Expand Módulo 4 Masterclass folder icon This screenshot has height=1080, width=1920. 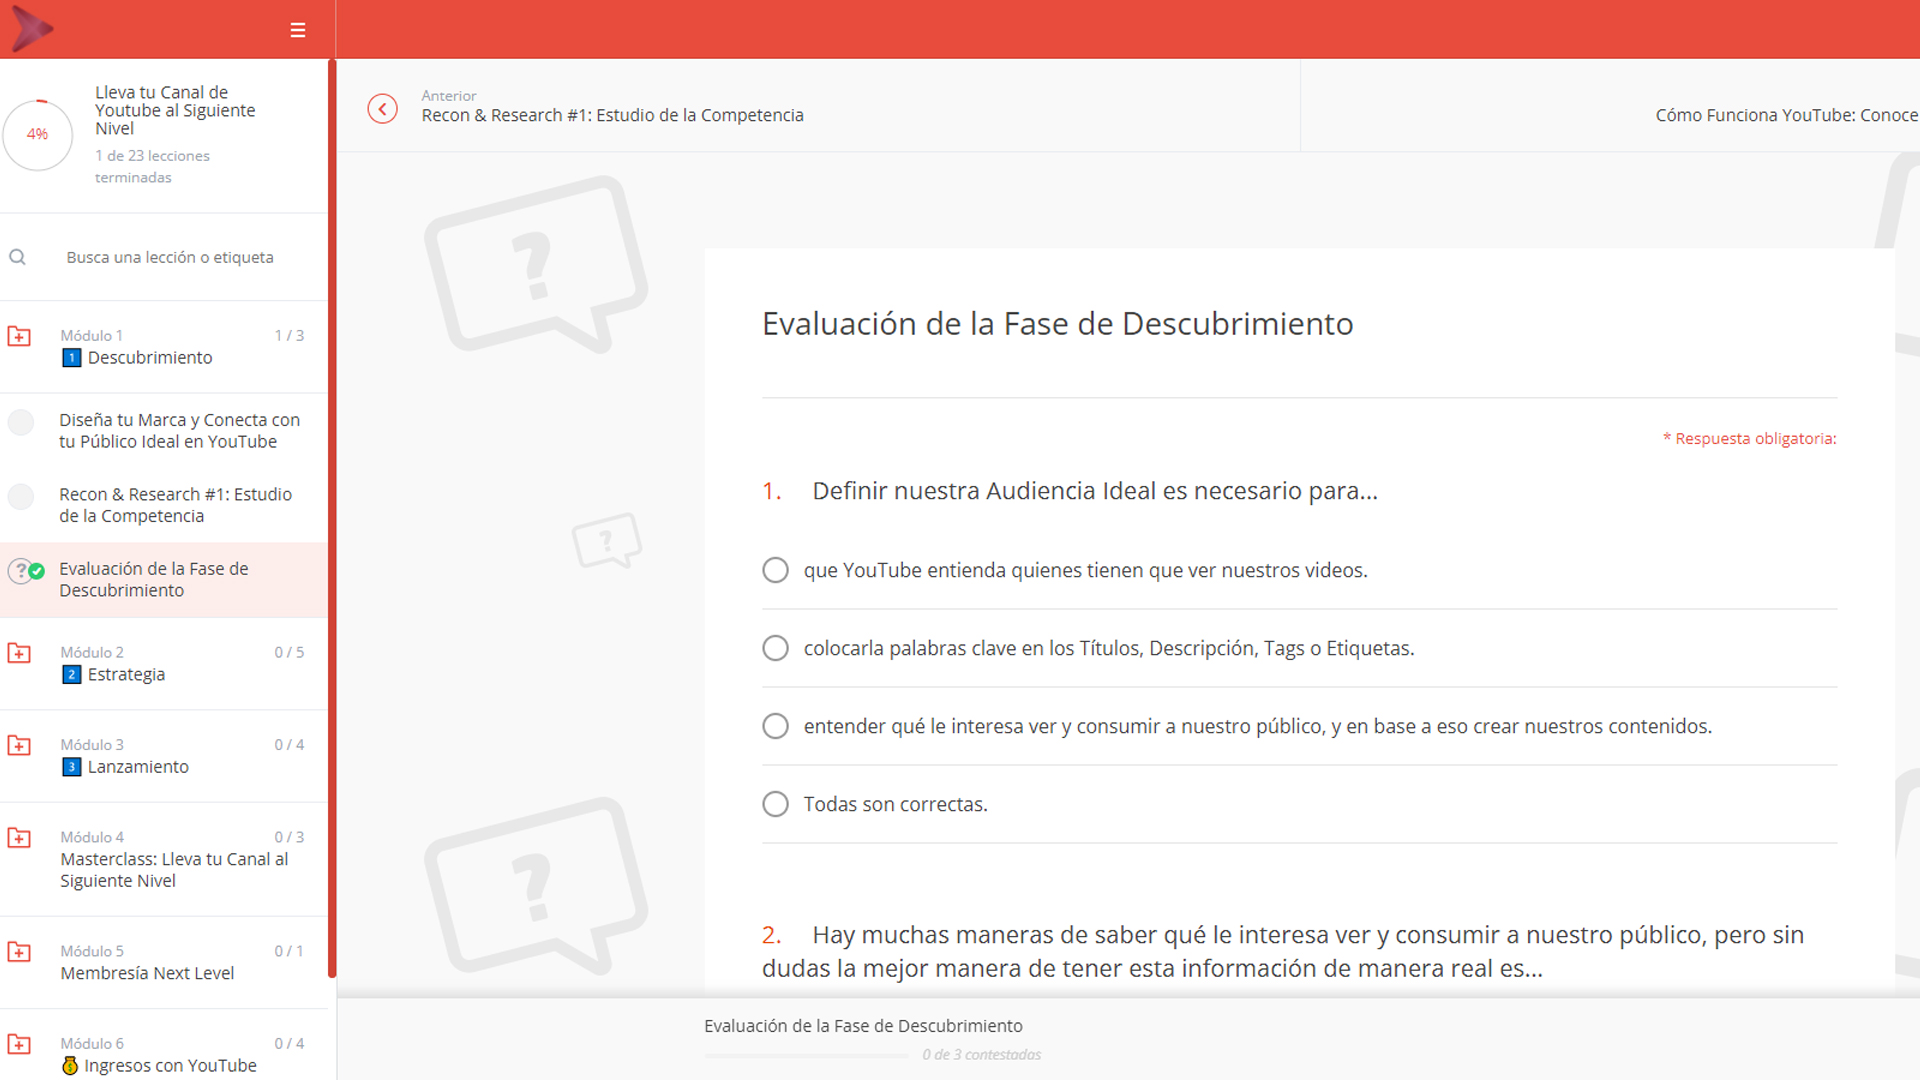click(x=19, y=838)
